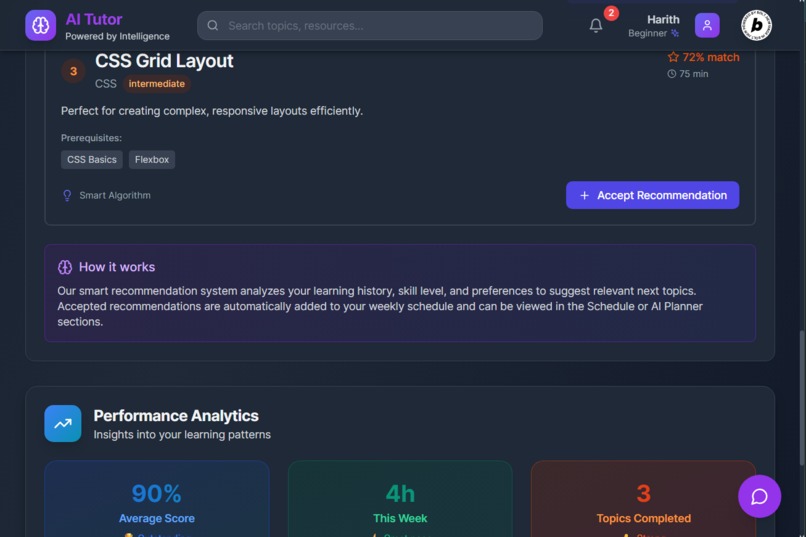Image resolution: width=806 pixels, height=537 pixels.
Task: Open the purple chat bubble button
Action: [759, 496]
